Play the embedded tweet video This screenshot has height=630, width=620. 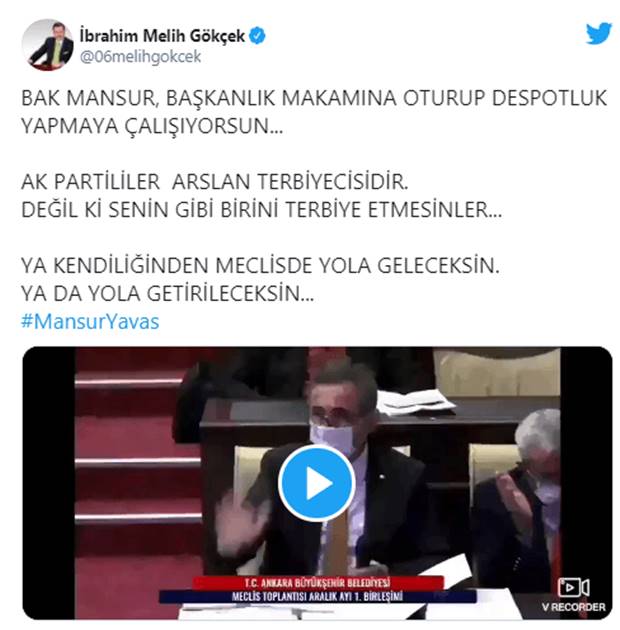point(317,483)
